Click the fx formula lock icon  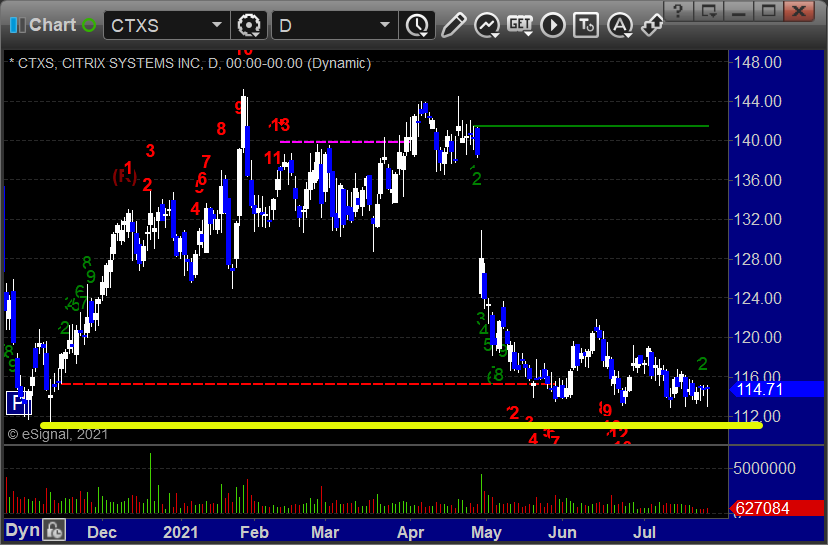point(54,530)
